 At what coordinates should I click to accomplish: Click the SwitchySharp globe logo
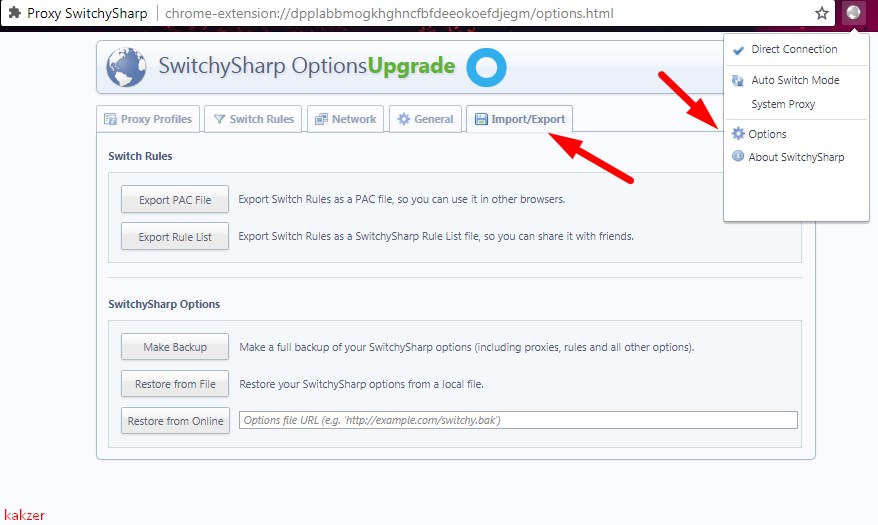coord(126,67)
